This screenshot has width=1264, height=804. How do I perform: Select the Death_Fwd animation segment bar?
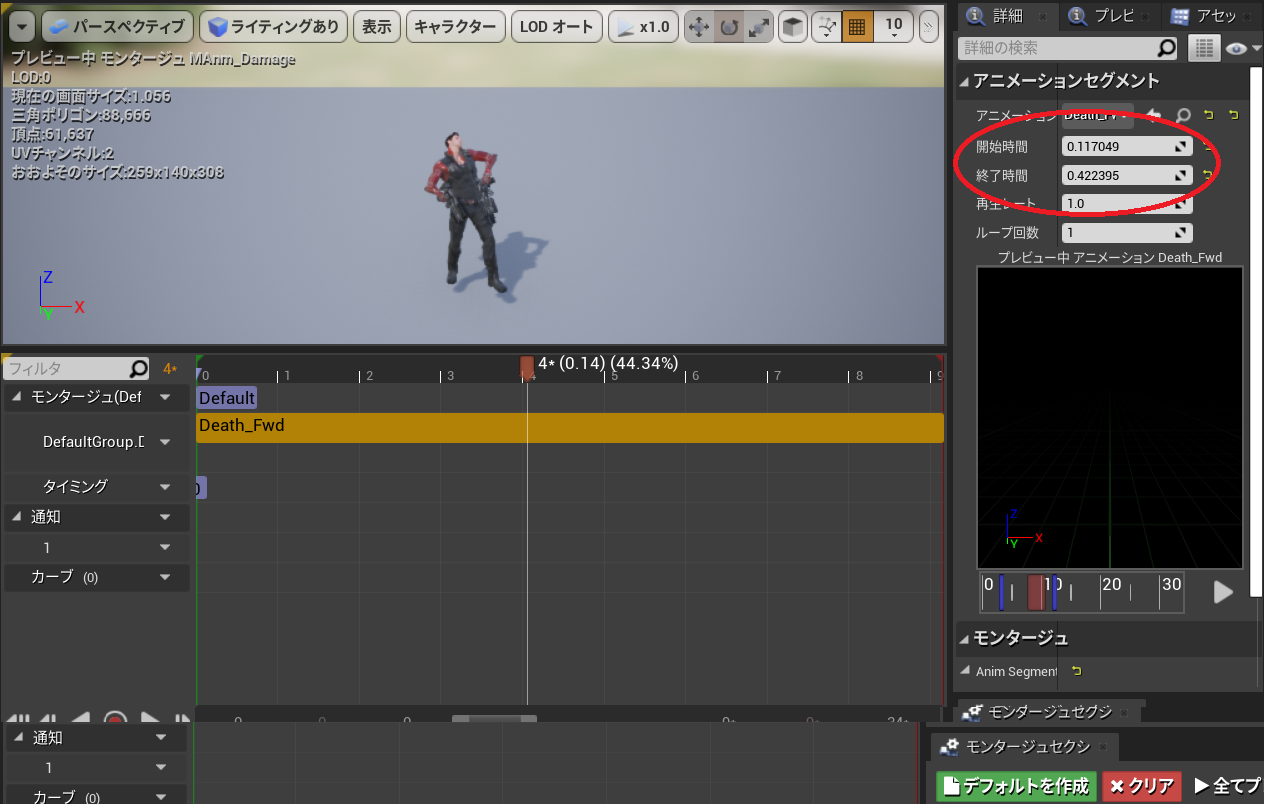[x=570, y=427]
